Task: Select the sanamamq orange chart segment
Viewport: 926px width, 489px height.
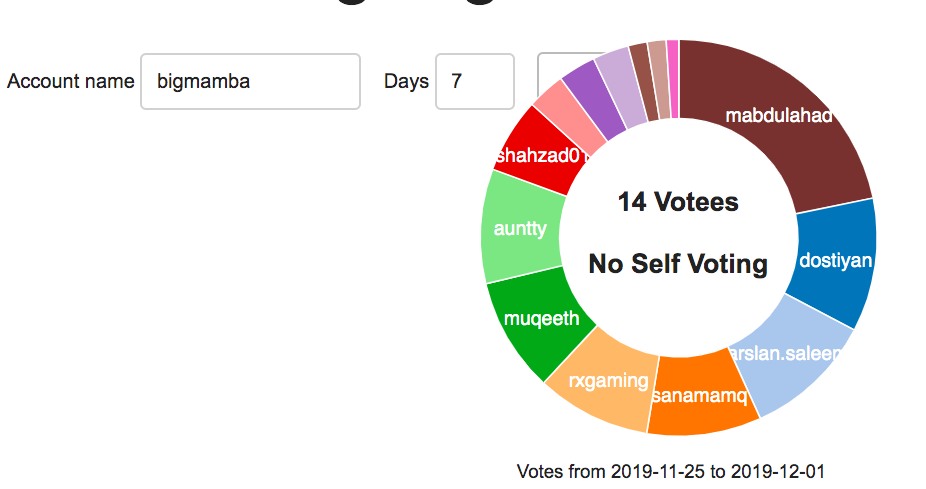Action: (700, 396)
